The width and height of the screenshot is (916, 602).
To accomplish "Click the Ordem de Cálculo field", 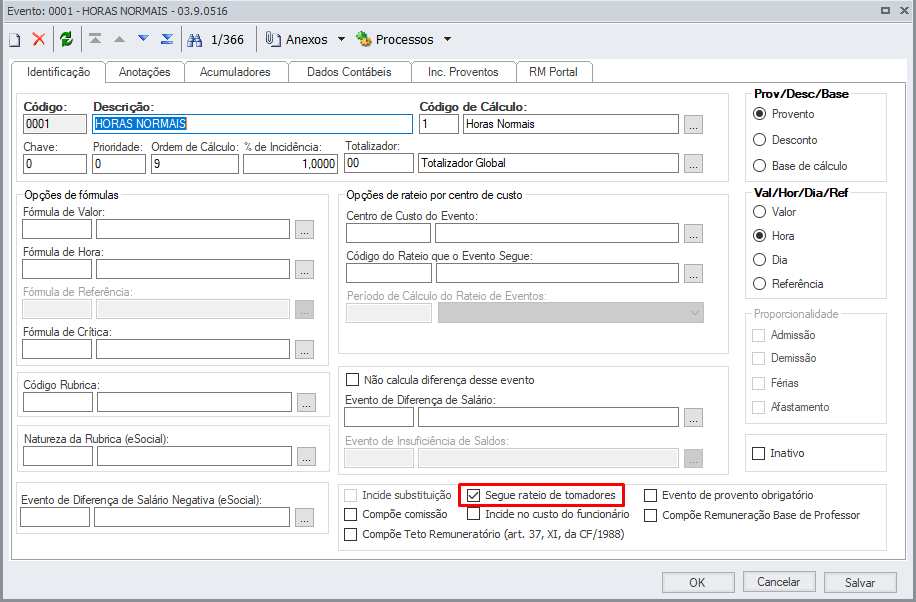I will click(x=195, y=164).
